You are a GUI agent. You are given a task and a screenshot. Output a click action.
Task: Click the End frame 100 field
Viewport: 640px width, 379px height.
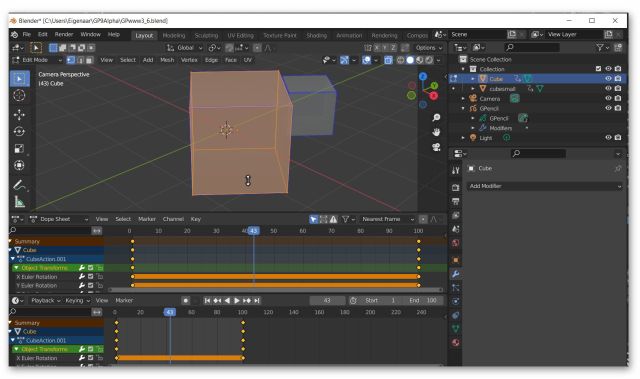423,301
